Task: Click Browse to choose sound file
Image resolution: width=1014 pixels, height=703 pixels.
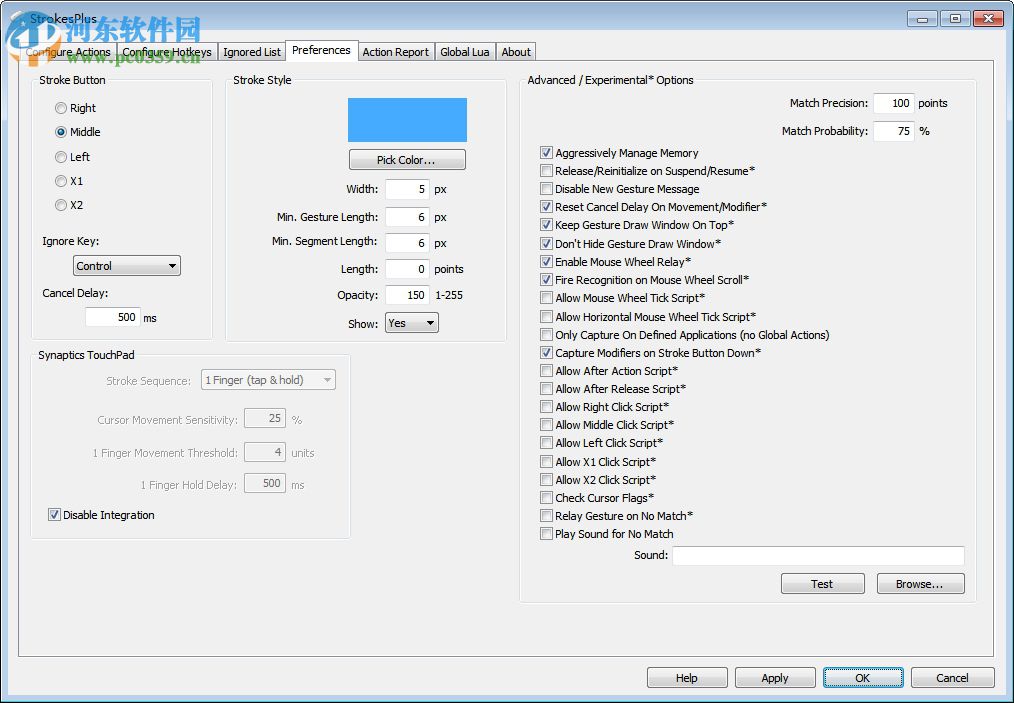Action: [920, 584]
